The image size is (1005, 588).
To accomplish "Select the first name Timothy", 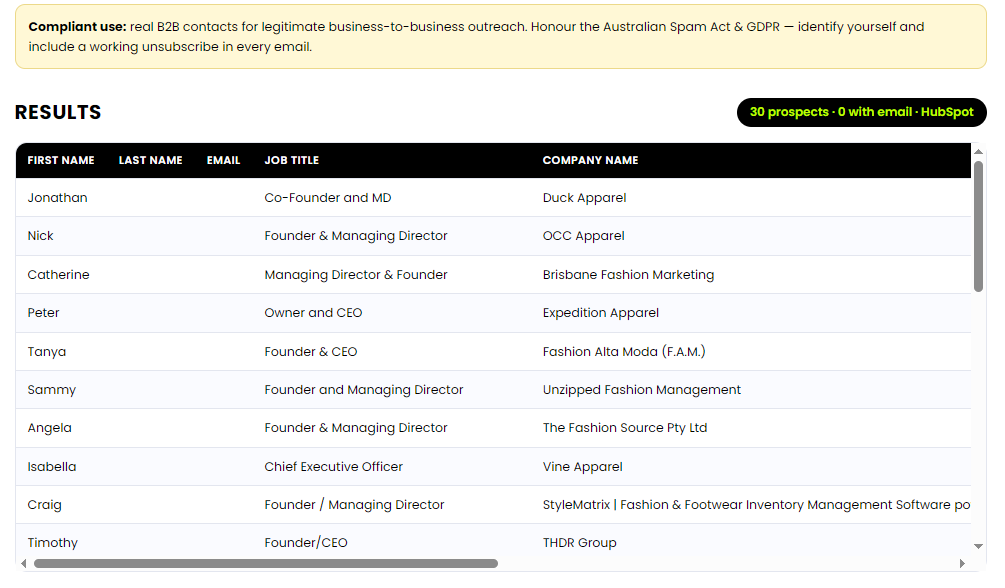I will (53, 542).
